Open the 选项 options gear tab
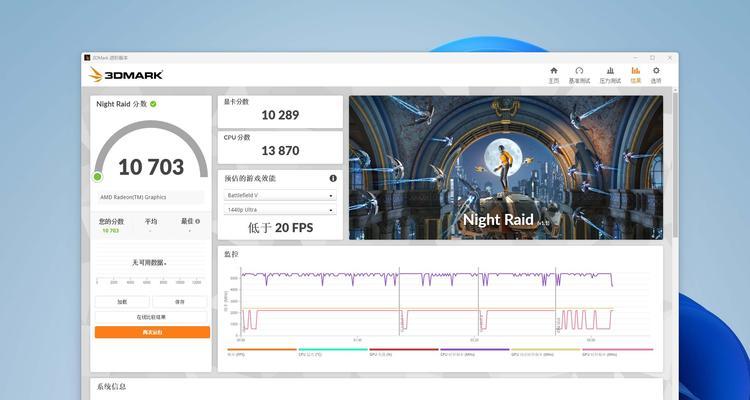Viewport: 750px width, 400px height. (656, 75)
